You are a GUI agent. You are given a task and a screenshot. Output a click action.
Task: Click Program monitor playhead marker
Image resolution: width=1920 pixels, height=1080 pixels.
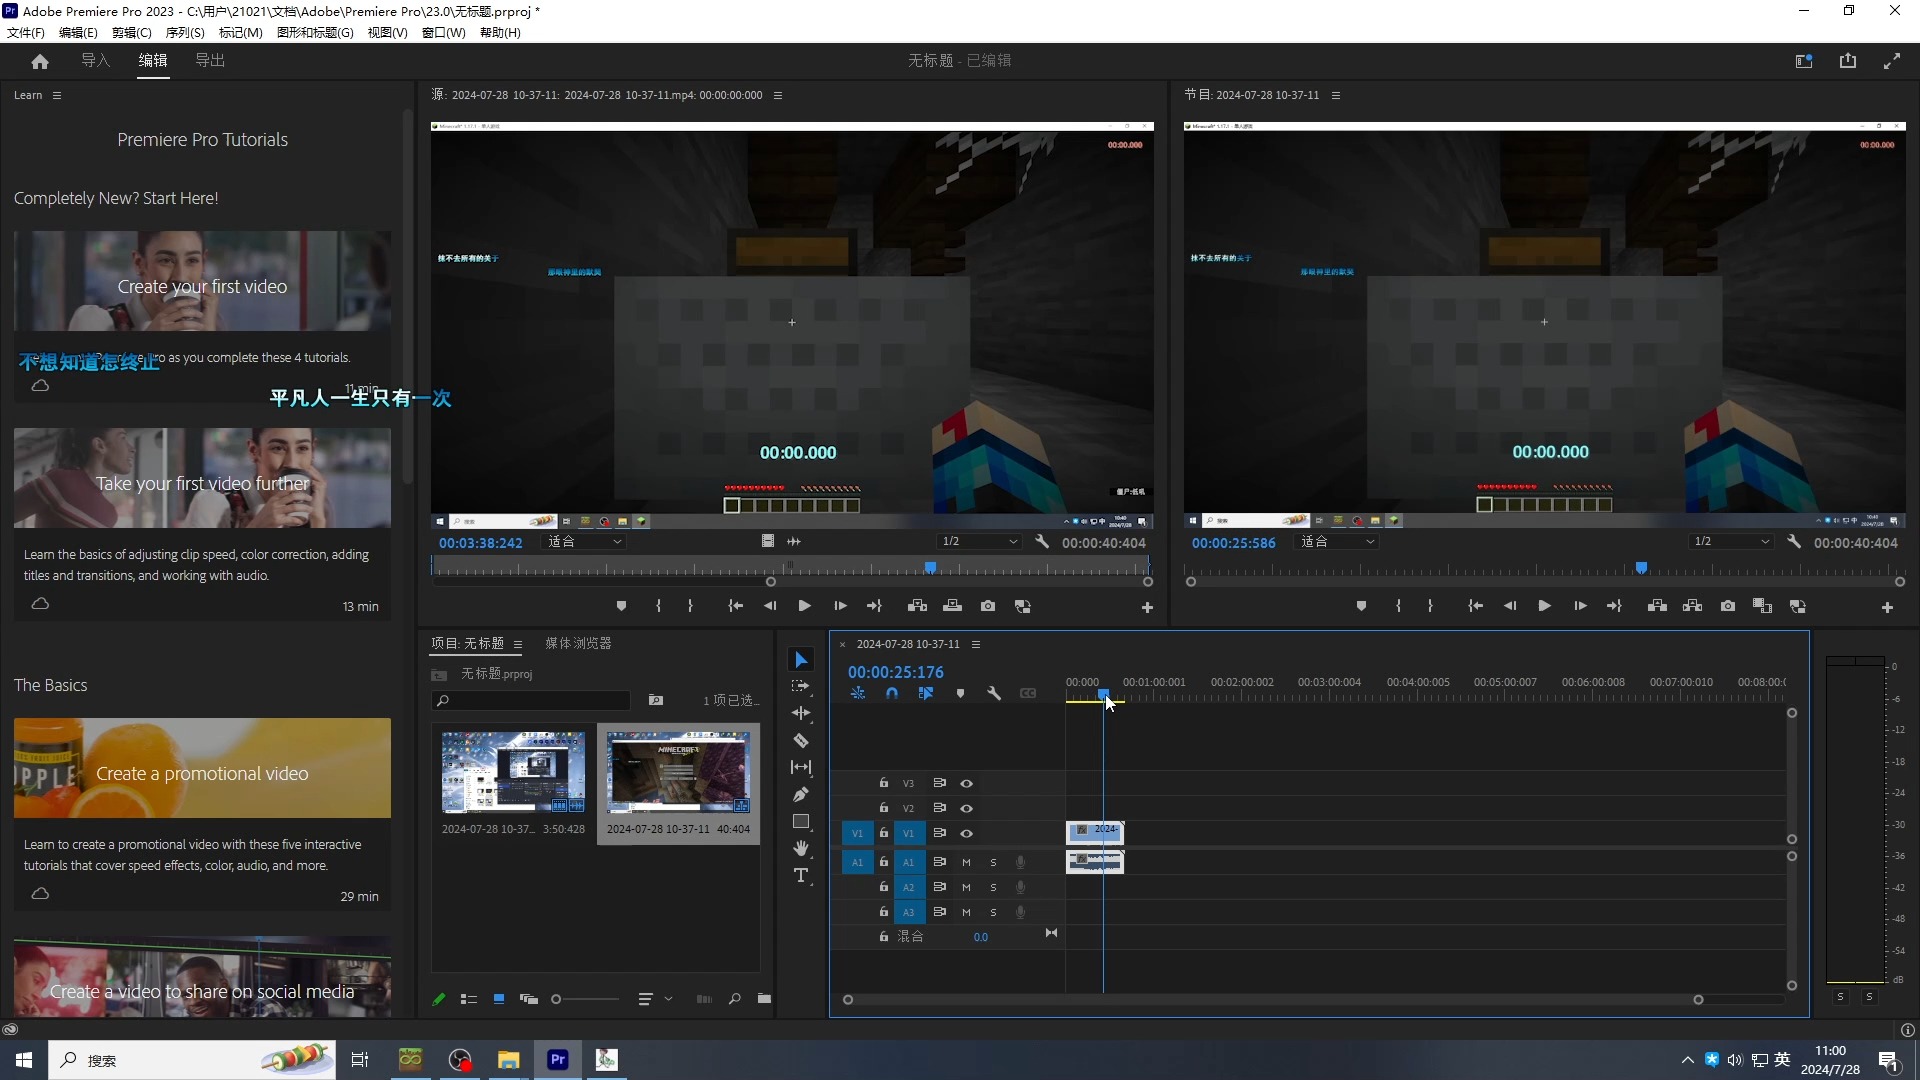1641,568
